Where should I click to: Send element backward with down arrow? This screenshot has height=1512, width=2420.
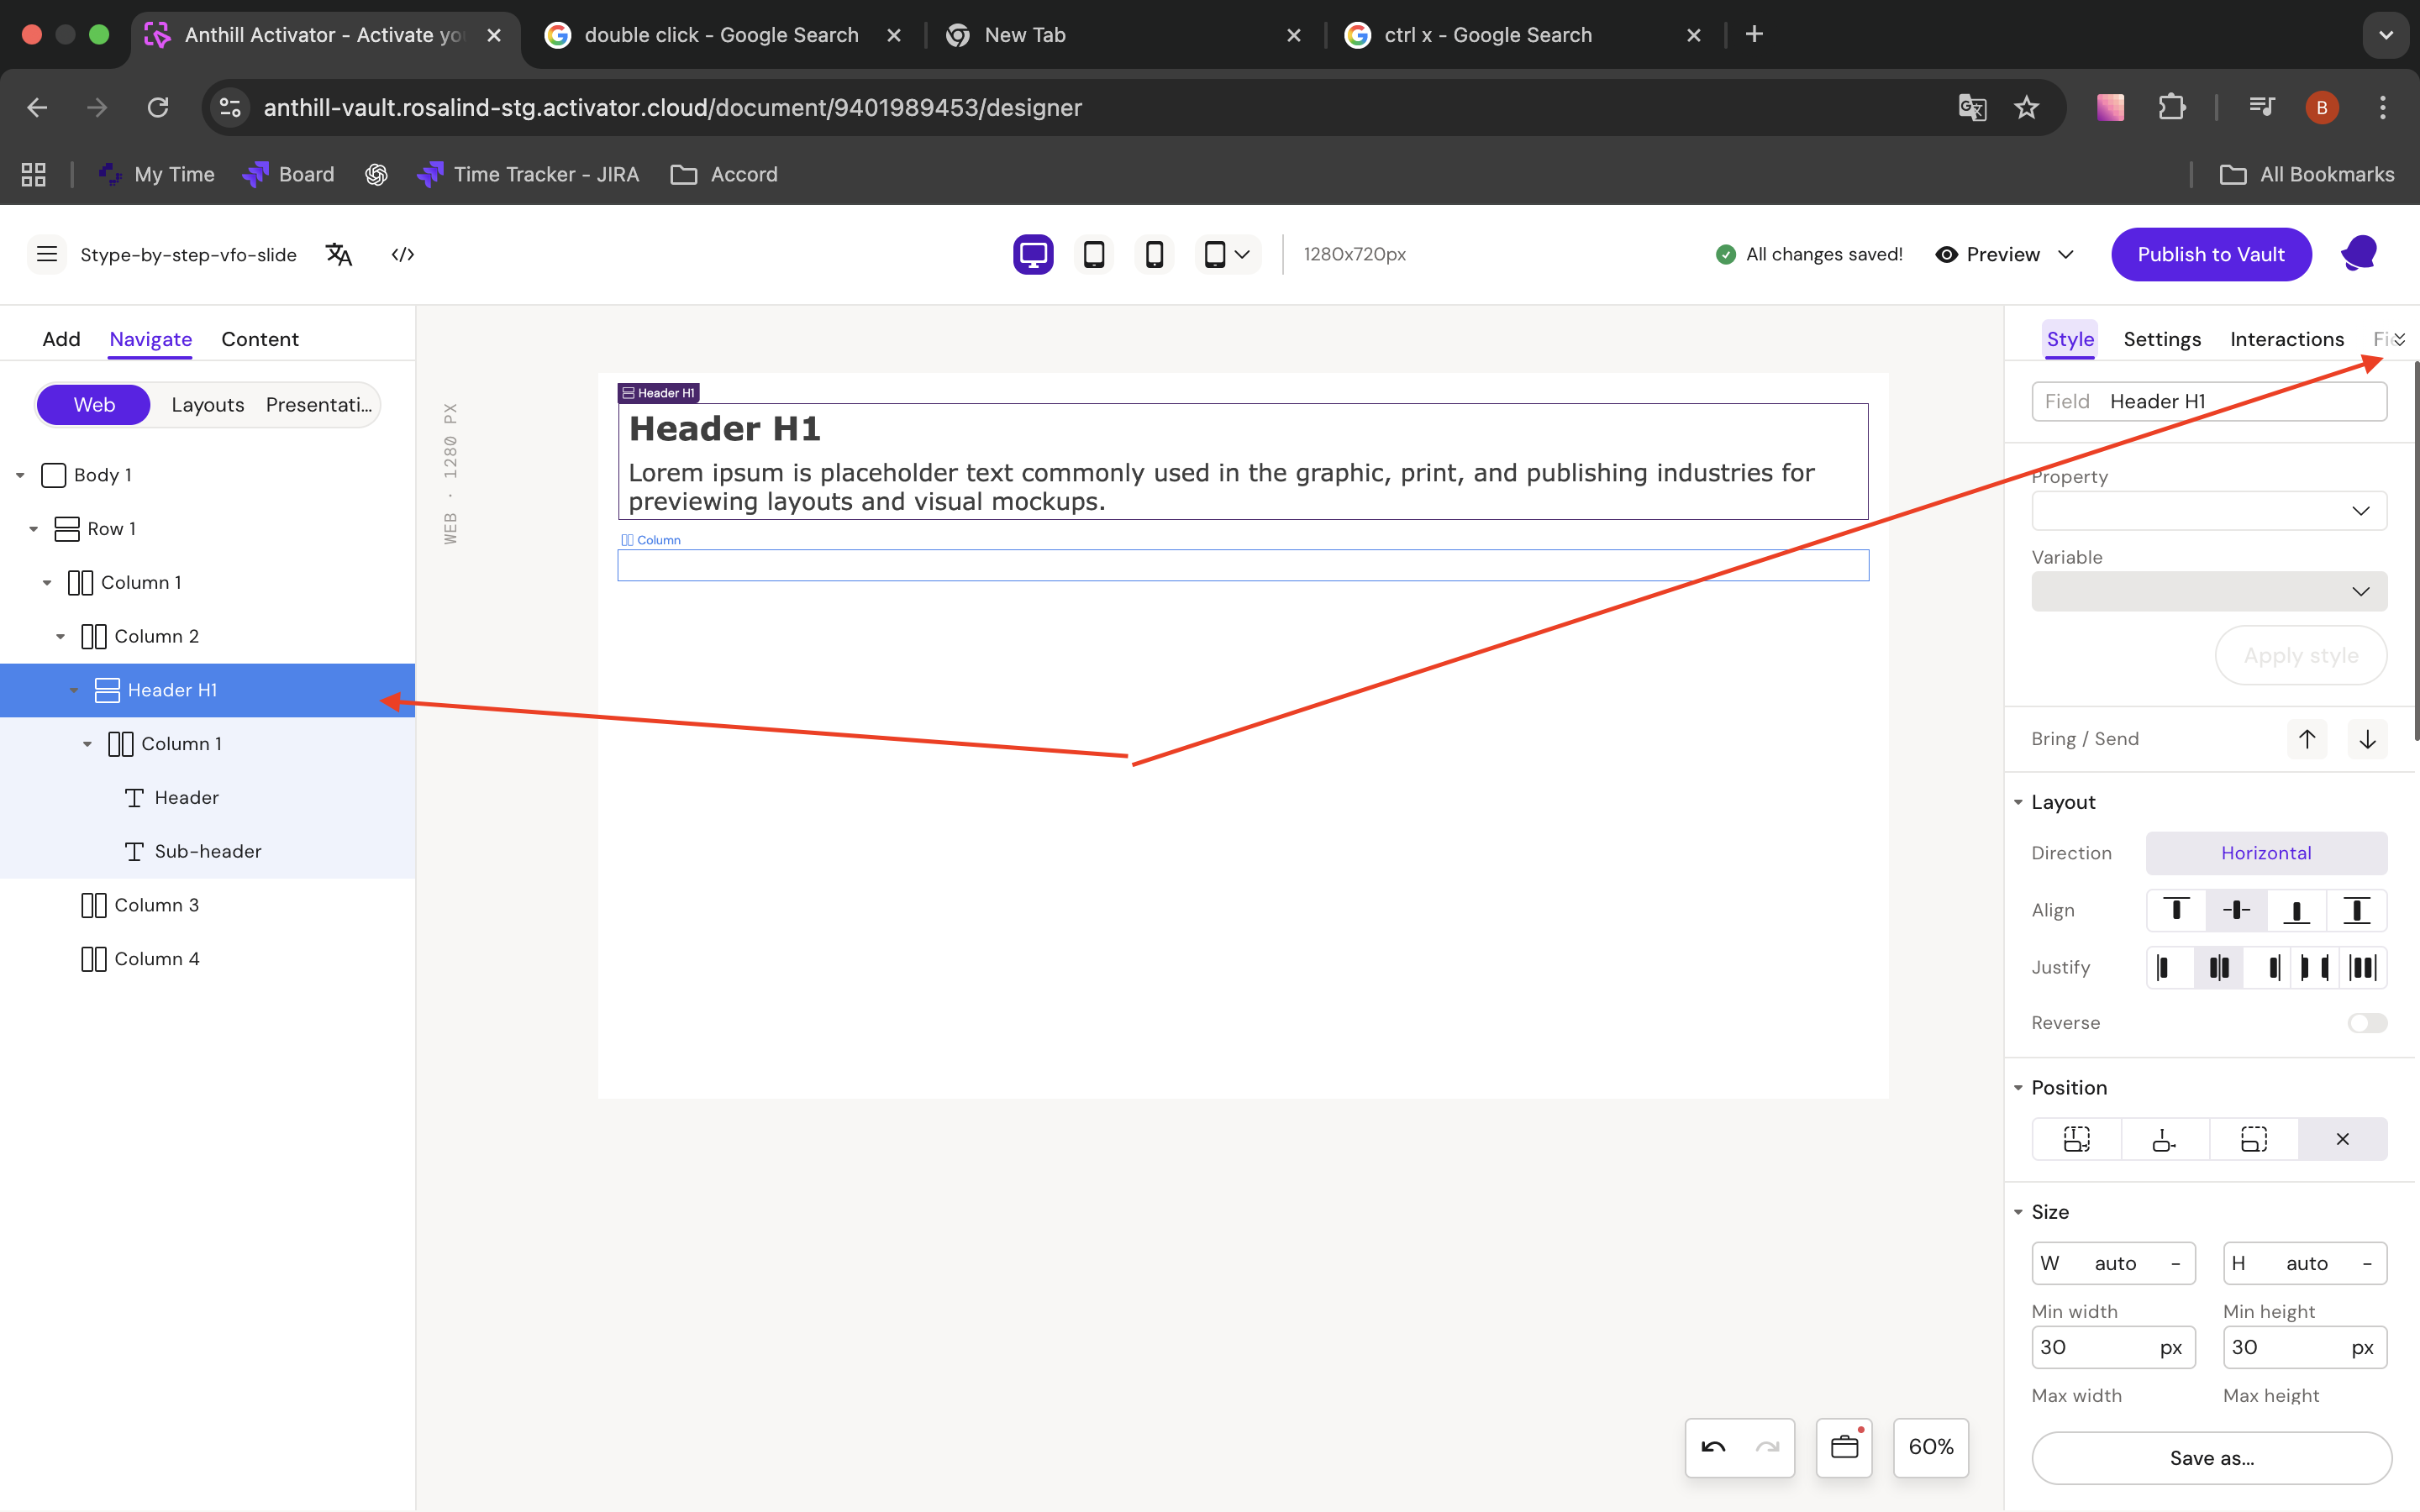(2367, 739)
